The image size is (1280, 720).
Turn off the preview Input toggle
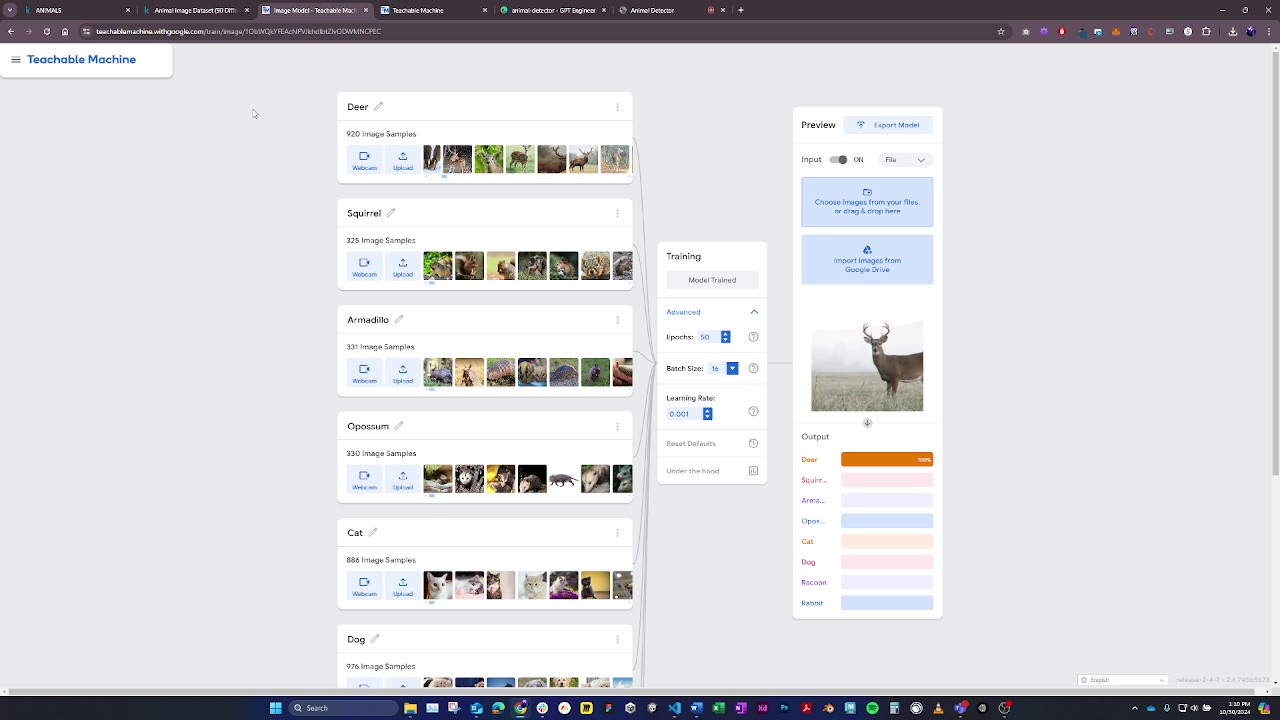click(839, 160)
